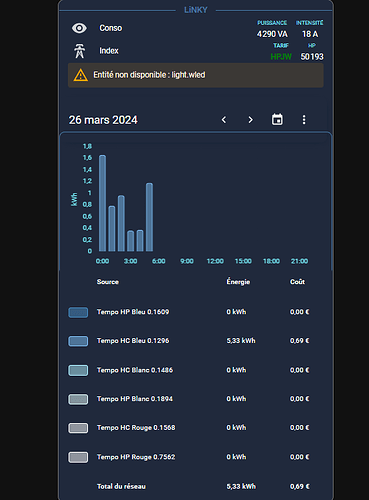Click the pylon icon beside Index
The width and height of the screenshot is (369, 500).
[79, 51]
